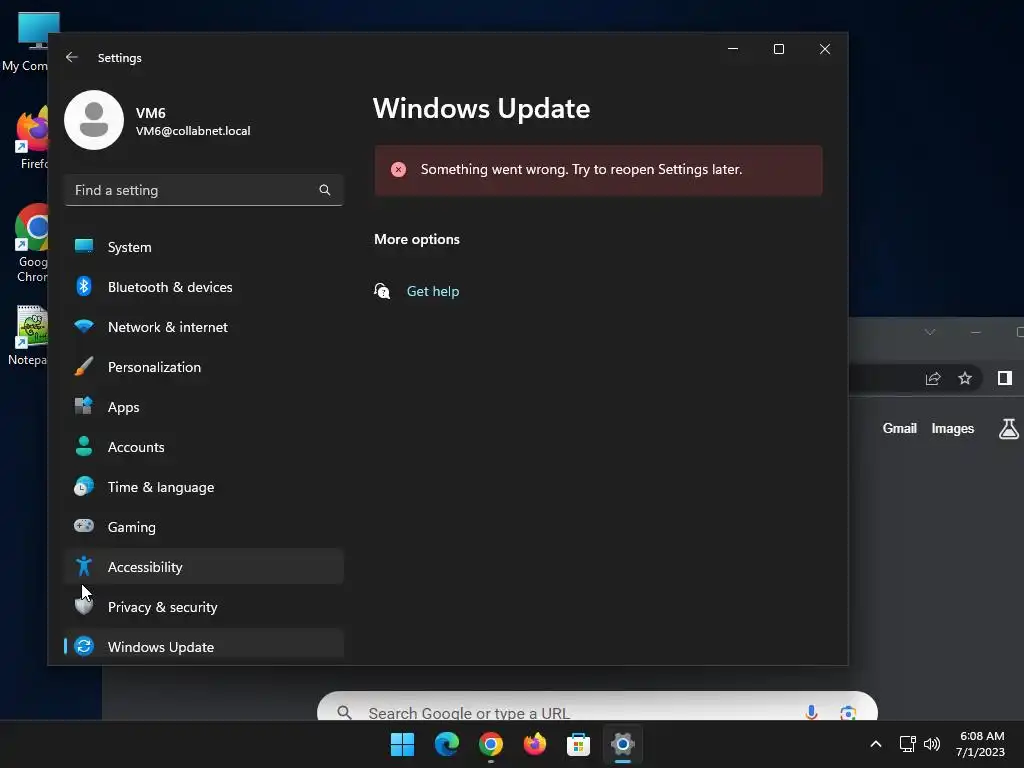Viewport: 1024px width, 768px height.
Task: Open Google Chrome desktop shortcut
Action: pyautogui.click(x=31, y=243)
